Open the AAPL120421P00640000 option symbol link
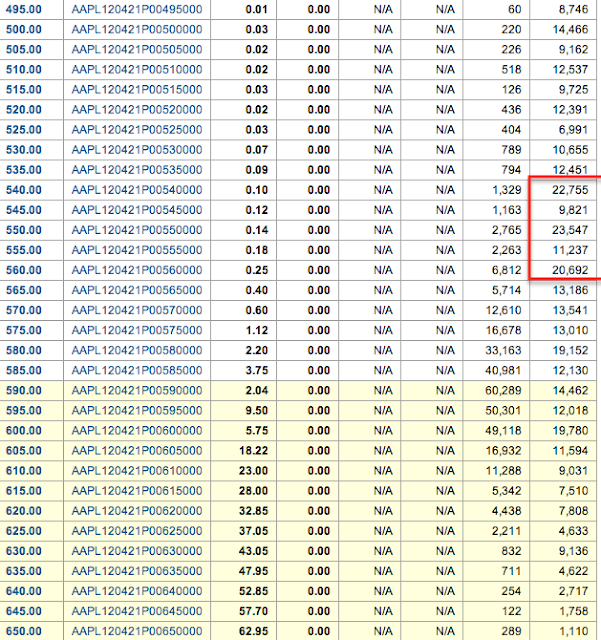Screen dimensions: 601x640 click(137, 591)
